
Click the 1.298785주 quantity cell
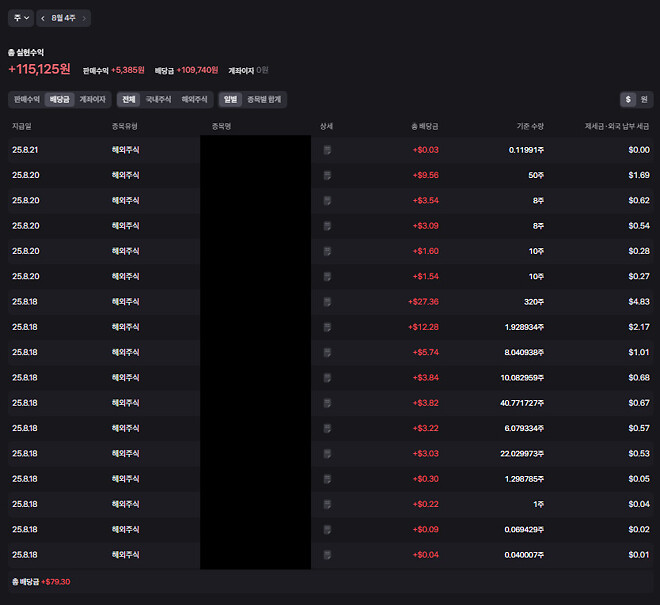[524, 479]
